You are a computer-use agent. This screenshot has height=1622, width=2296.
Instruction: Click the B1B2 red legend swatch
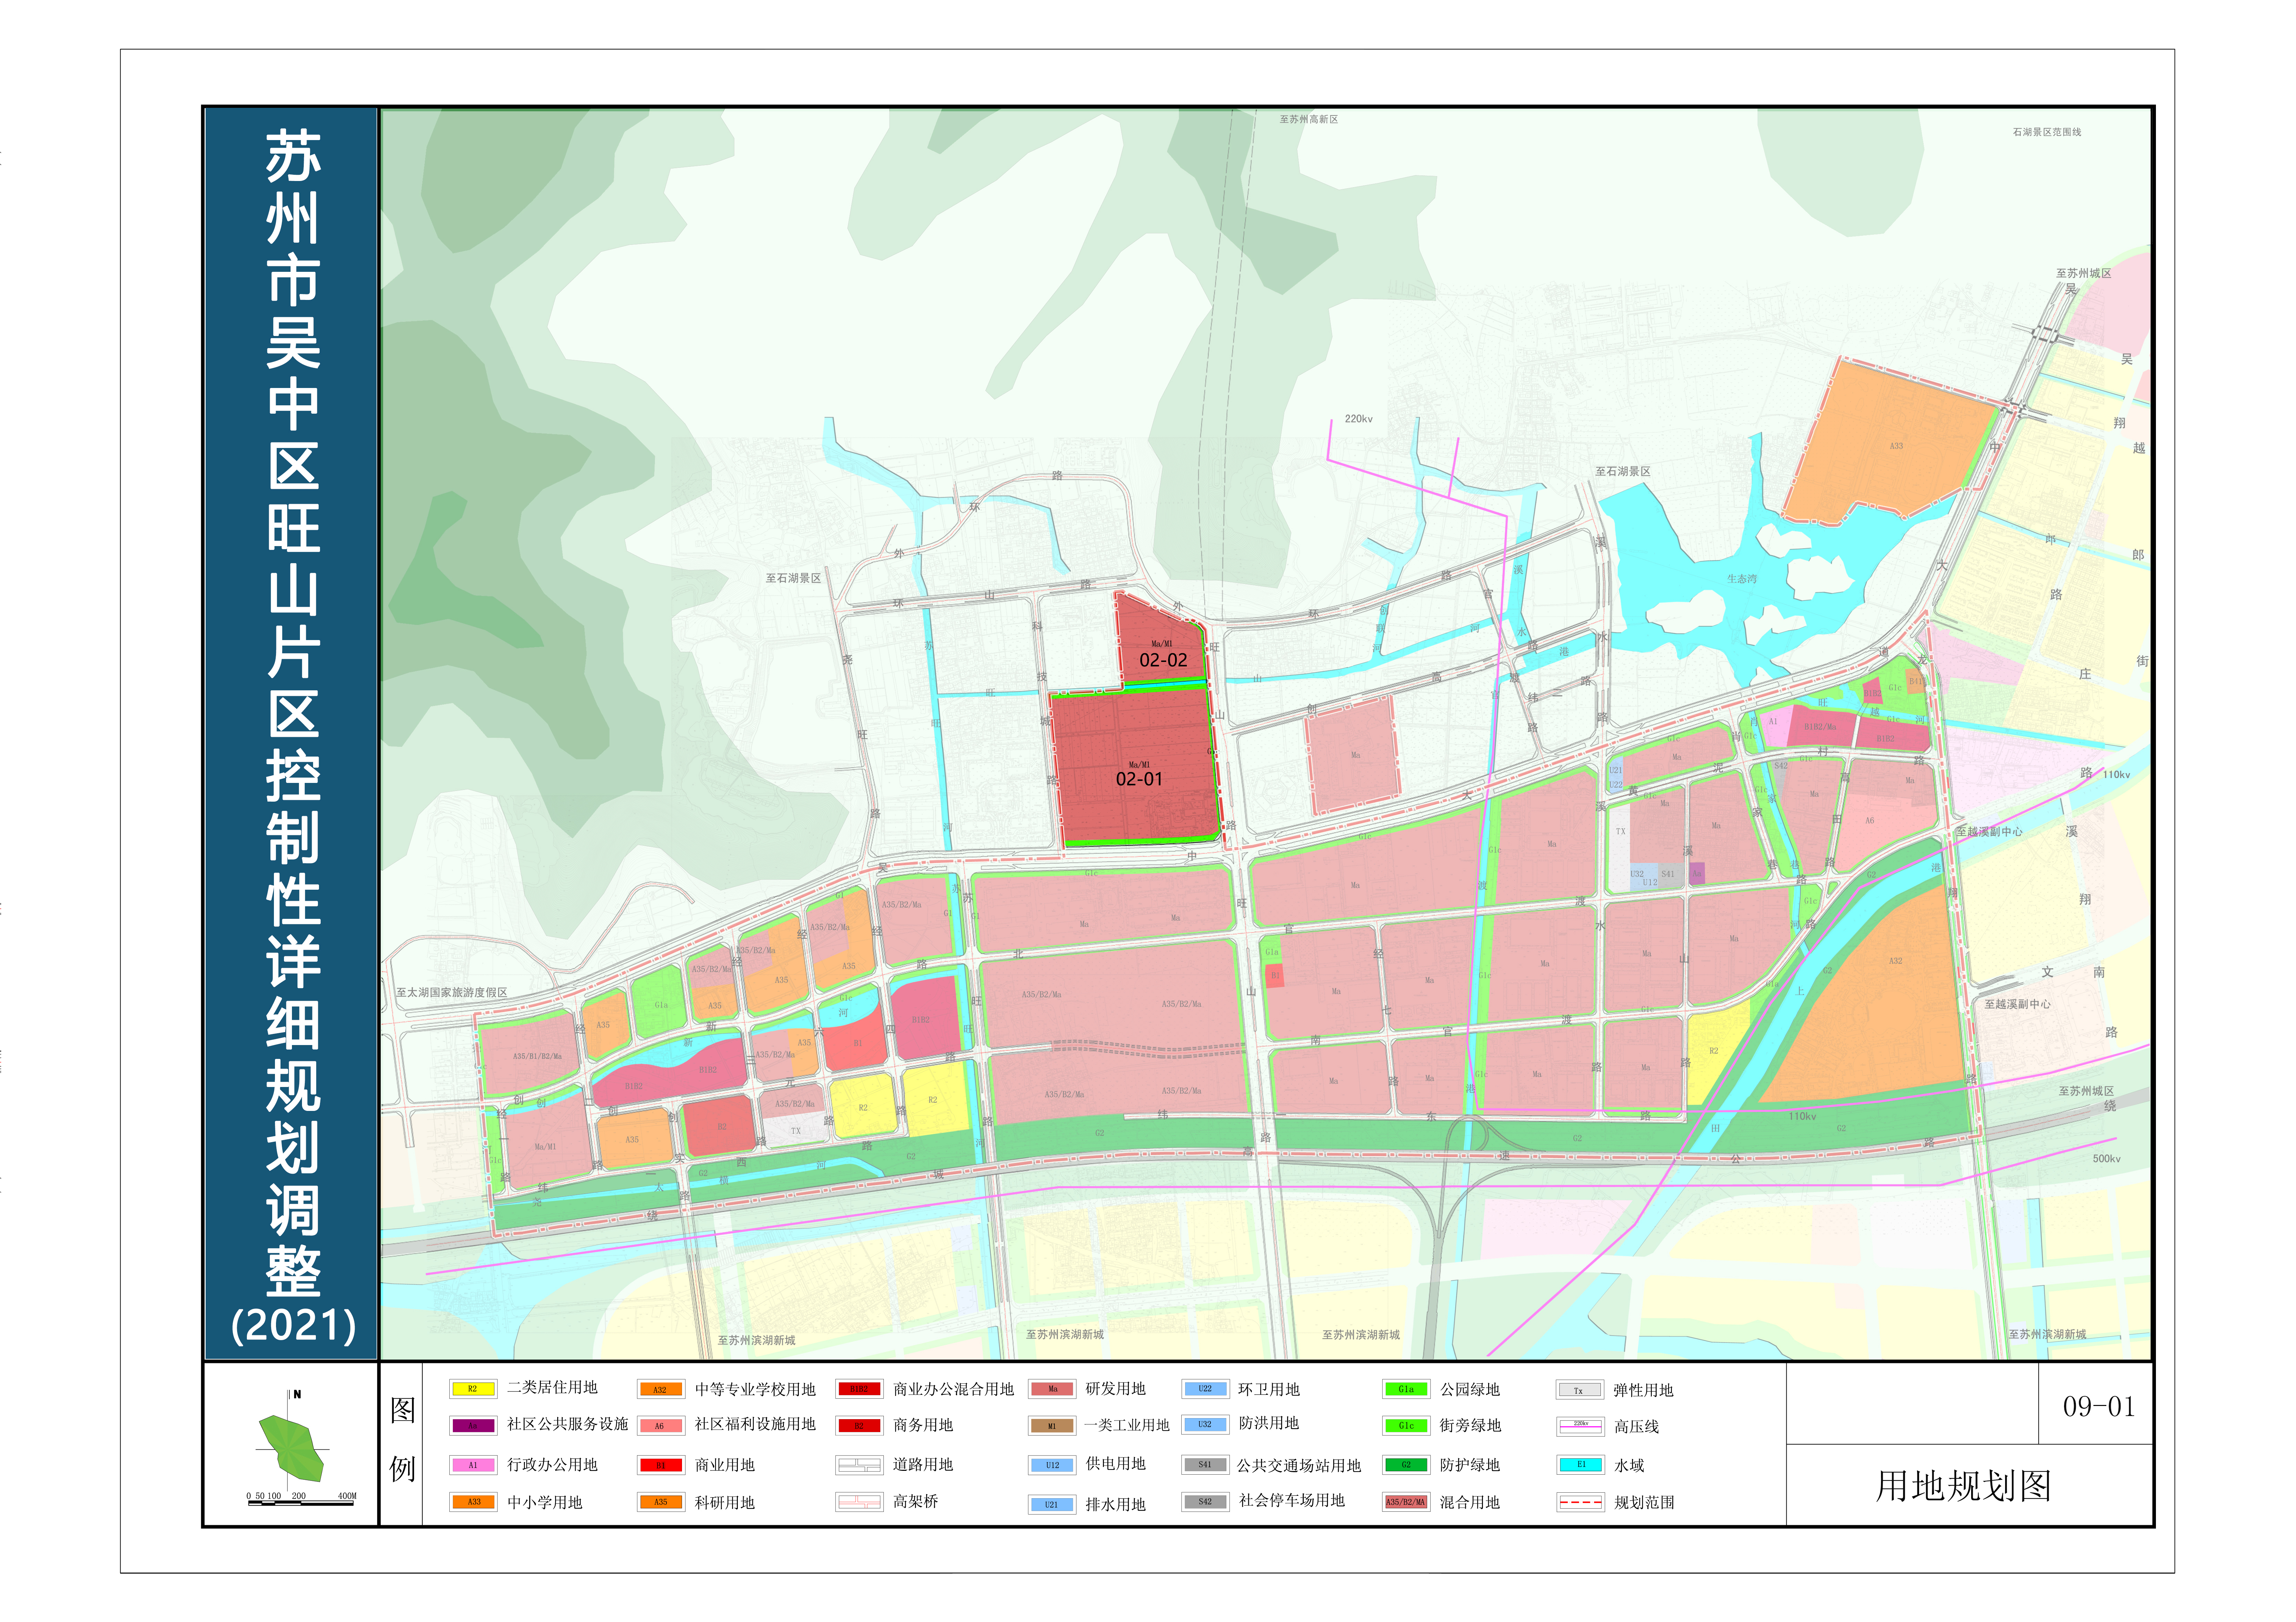[859, 1389]
